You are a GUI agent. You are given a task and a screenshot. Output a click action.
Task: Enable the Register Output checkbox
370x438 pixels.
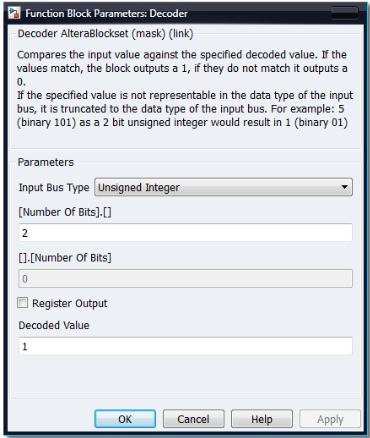(23, 303)
